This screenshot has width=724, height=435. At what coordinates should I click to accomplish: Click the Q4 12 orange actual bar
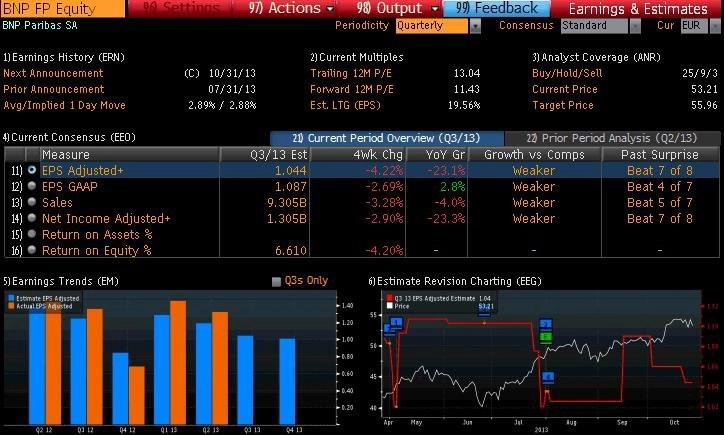[137, 395]
